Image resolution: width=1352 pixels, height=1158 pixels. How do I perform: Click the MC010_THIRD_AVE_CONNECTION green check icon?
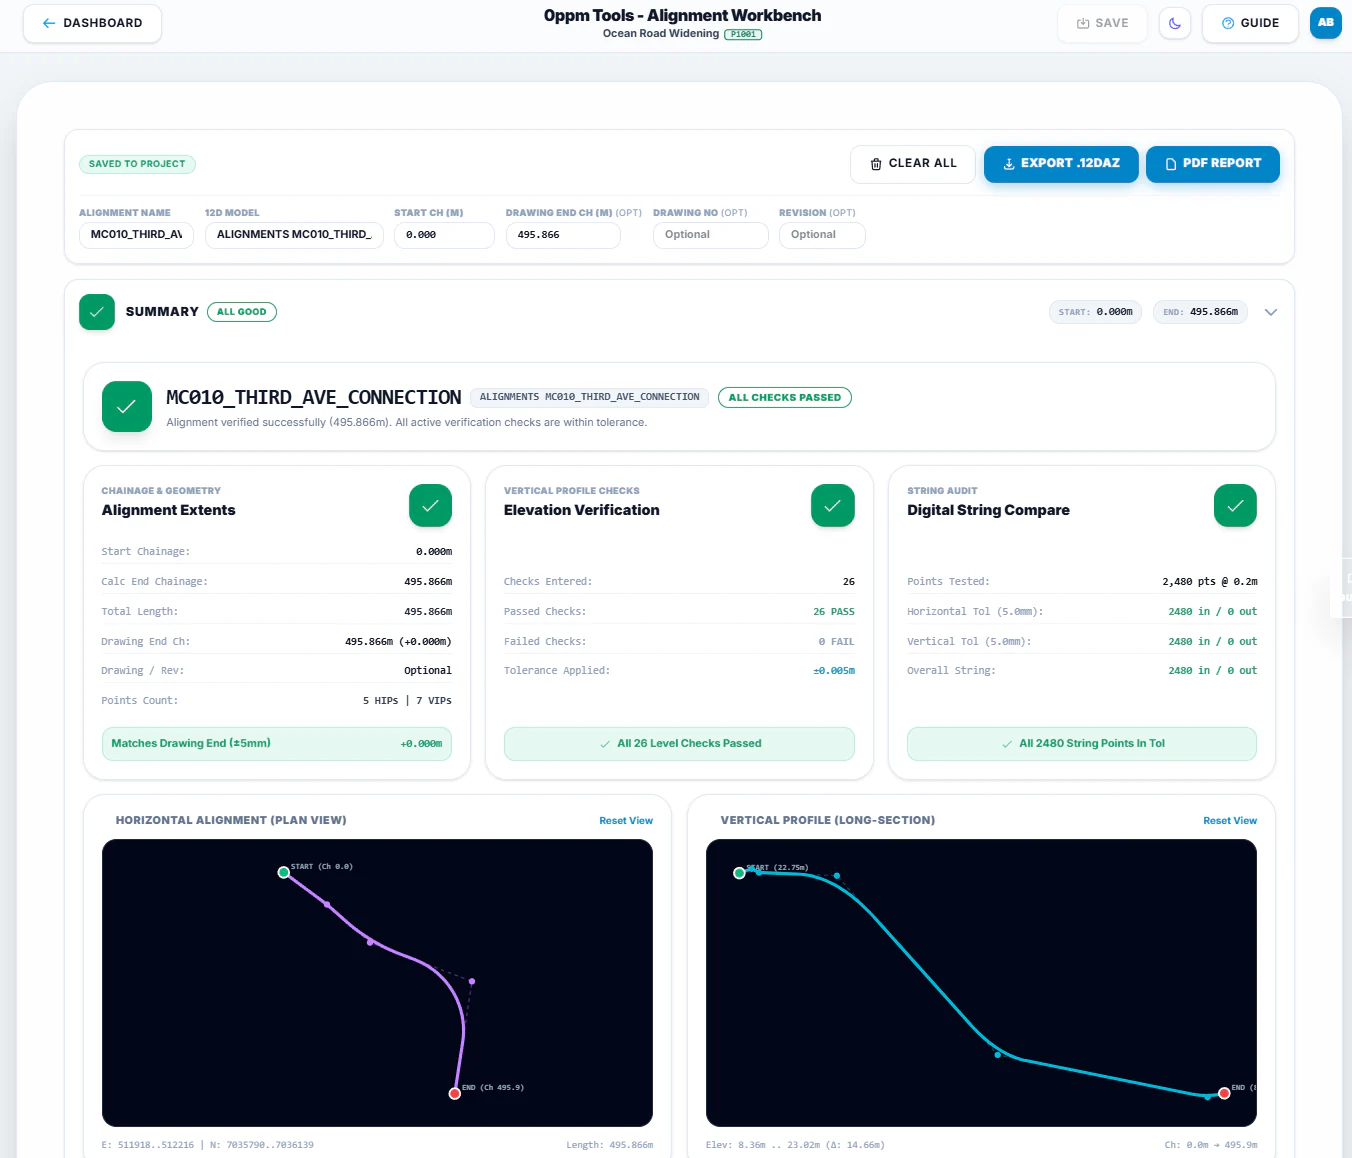coord(127,407)
